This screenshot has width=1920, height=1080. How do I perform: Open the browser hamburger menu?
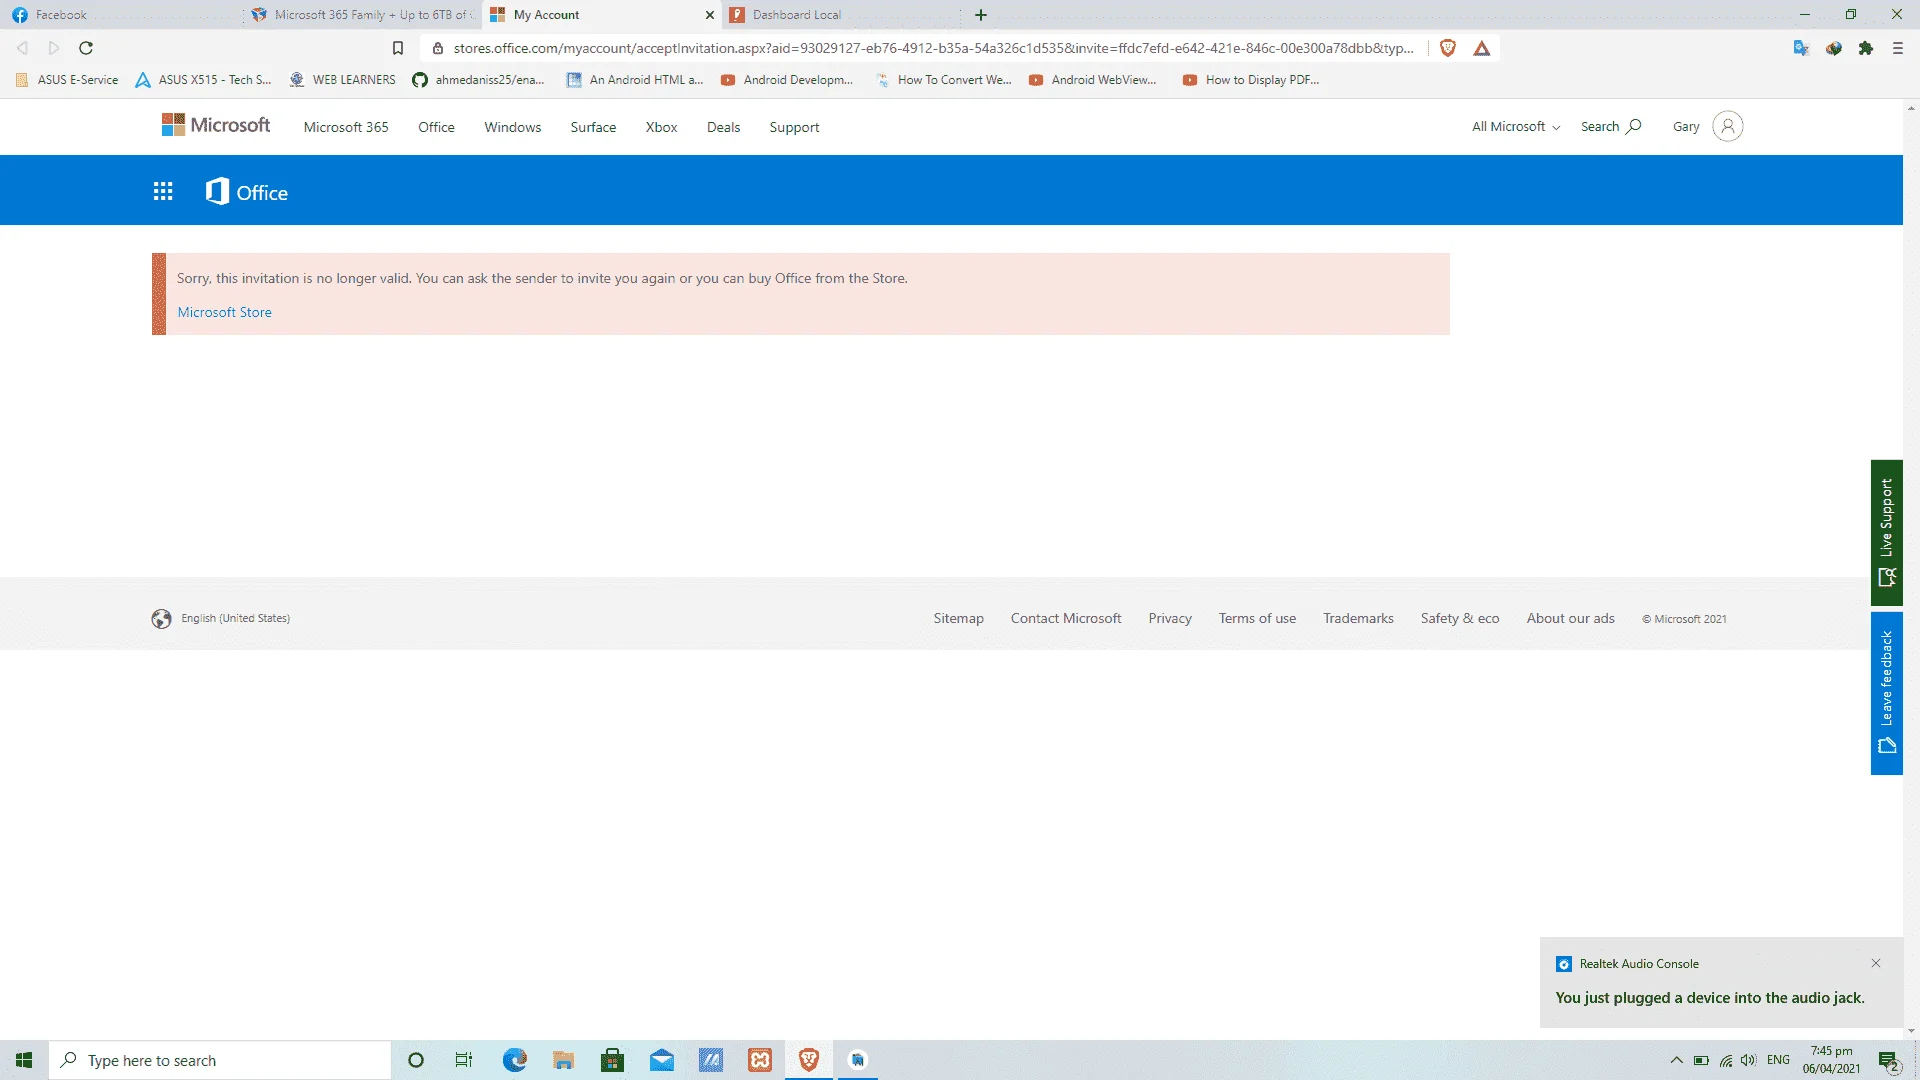(x=1898, y=48)
